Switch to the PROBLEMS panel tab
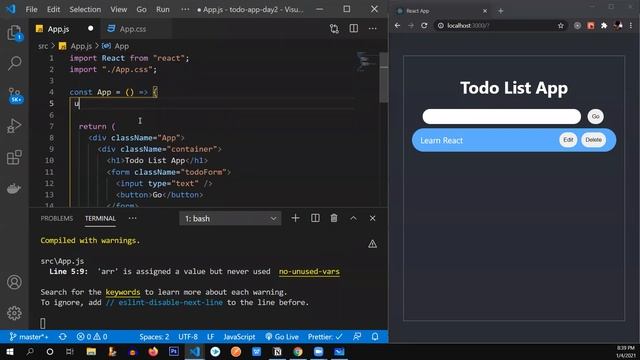Viewport: 640px width, 360px height. click(x=57, y=218)
